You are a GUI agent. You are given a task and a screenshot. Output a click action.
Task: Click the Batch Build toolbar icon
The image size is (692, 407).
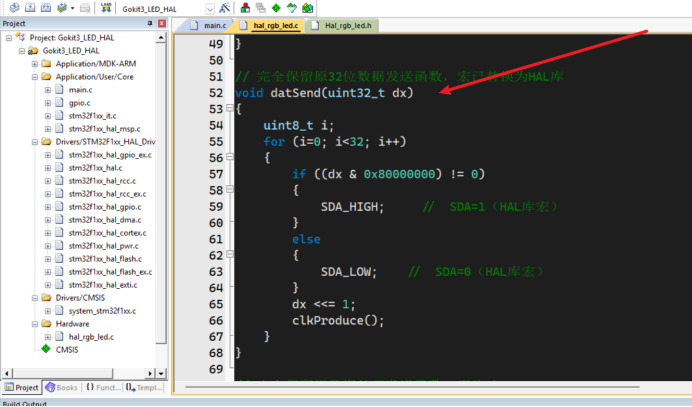(x=63, y=8)
